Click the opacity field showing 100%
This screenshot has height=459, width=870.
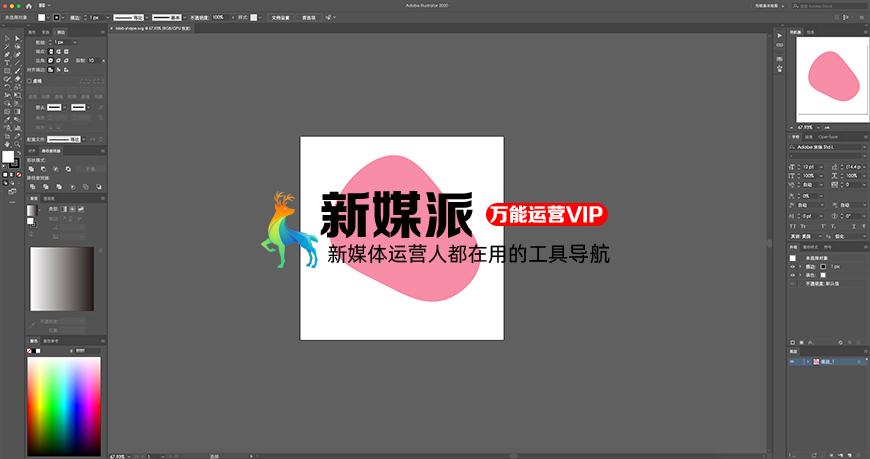point(220,17)
